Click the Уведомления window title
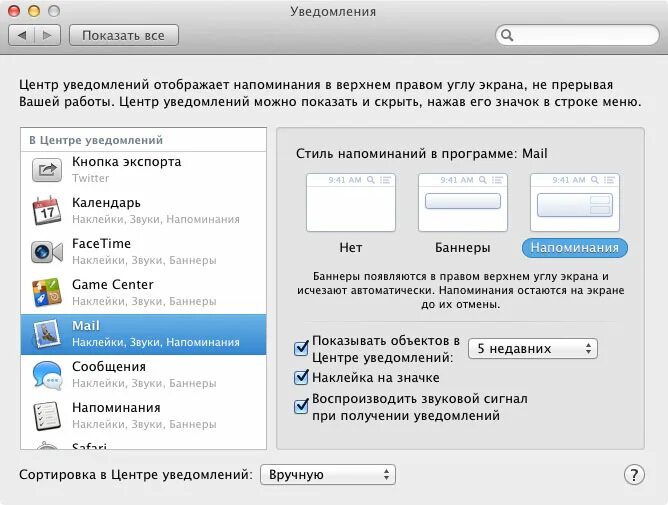 tap(333, 12)
